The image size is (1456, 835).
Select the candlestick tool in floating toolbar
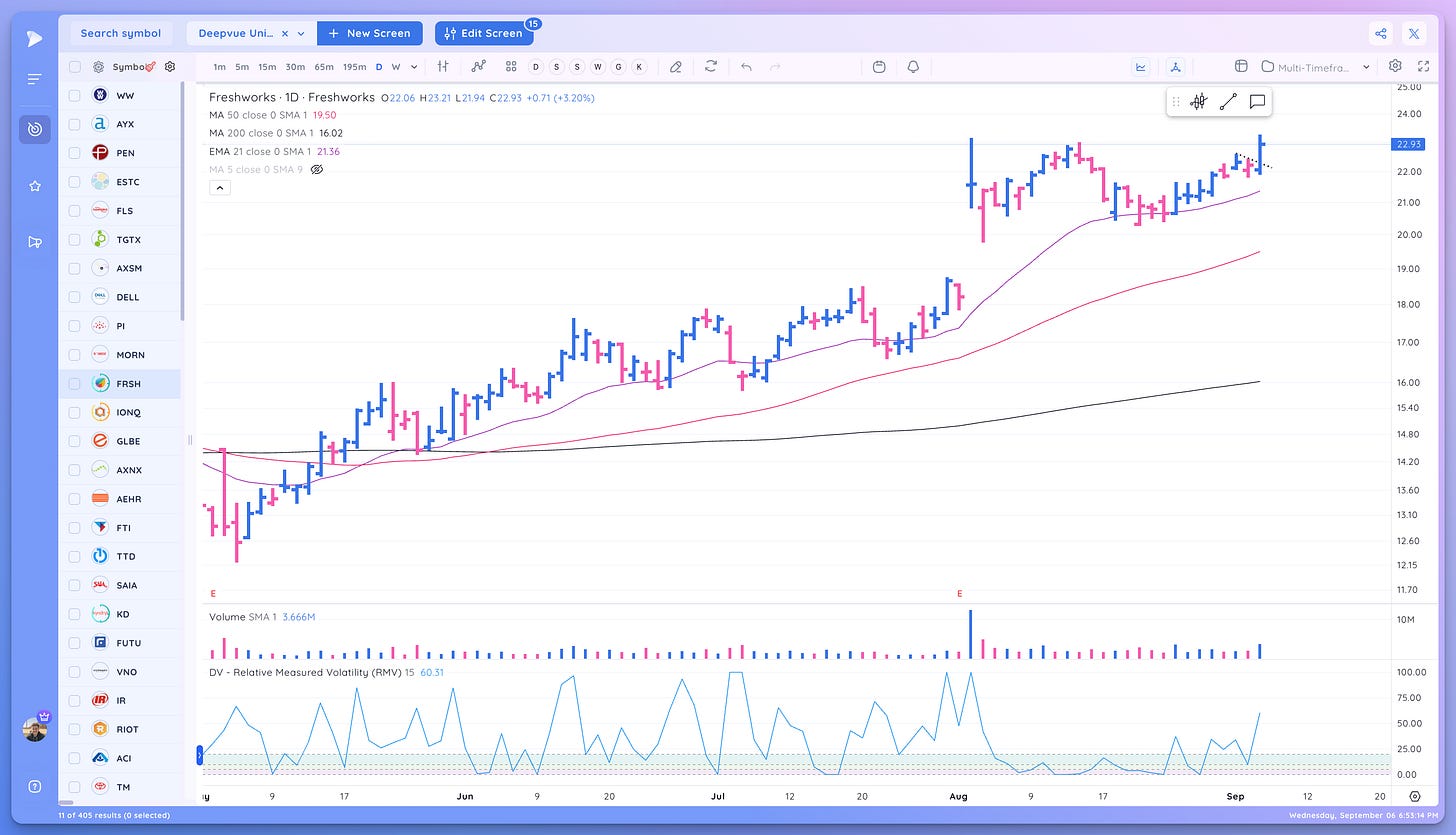(1199, 101)
